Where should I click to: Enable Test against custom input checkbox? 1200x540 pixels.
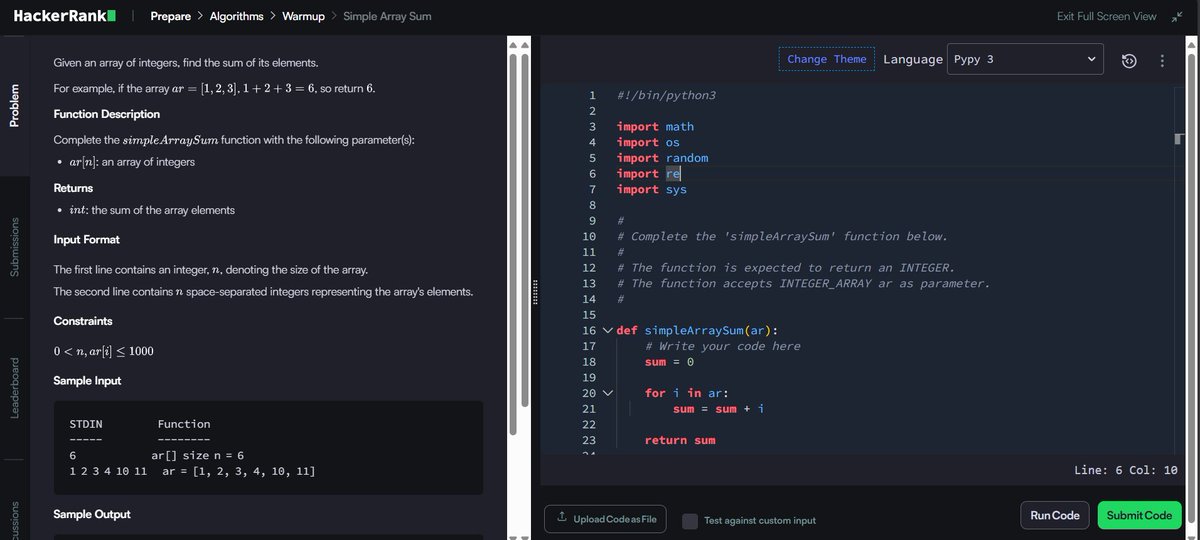coord(690,520)
